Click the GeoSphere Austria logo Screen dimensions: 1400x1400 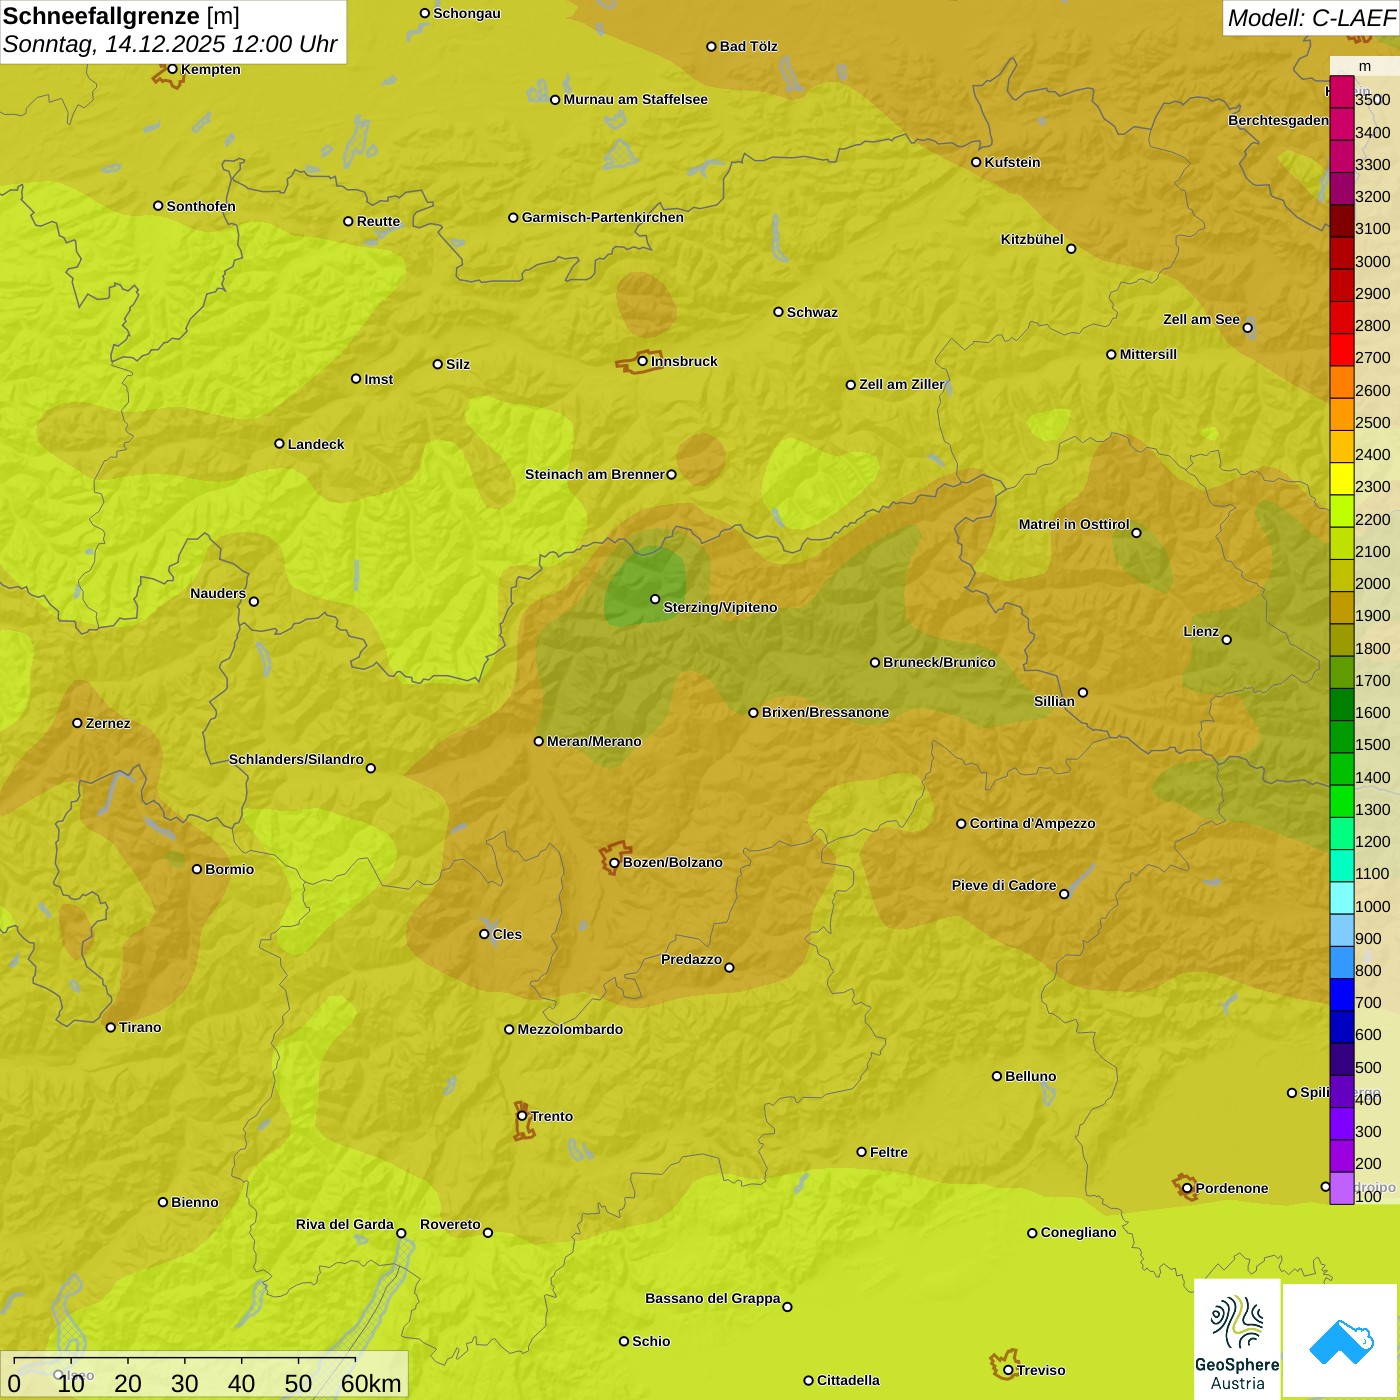click(1237, 1340)
